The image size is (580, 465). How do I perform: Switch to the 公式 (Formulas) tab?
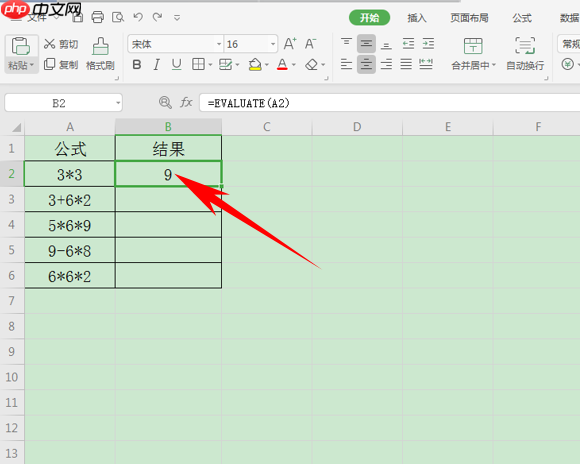522,17
